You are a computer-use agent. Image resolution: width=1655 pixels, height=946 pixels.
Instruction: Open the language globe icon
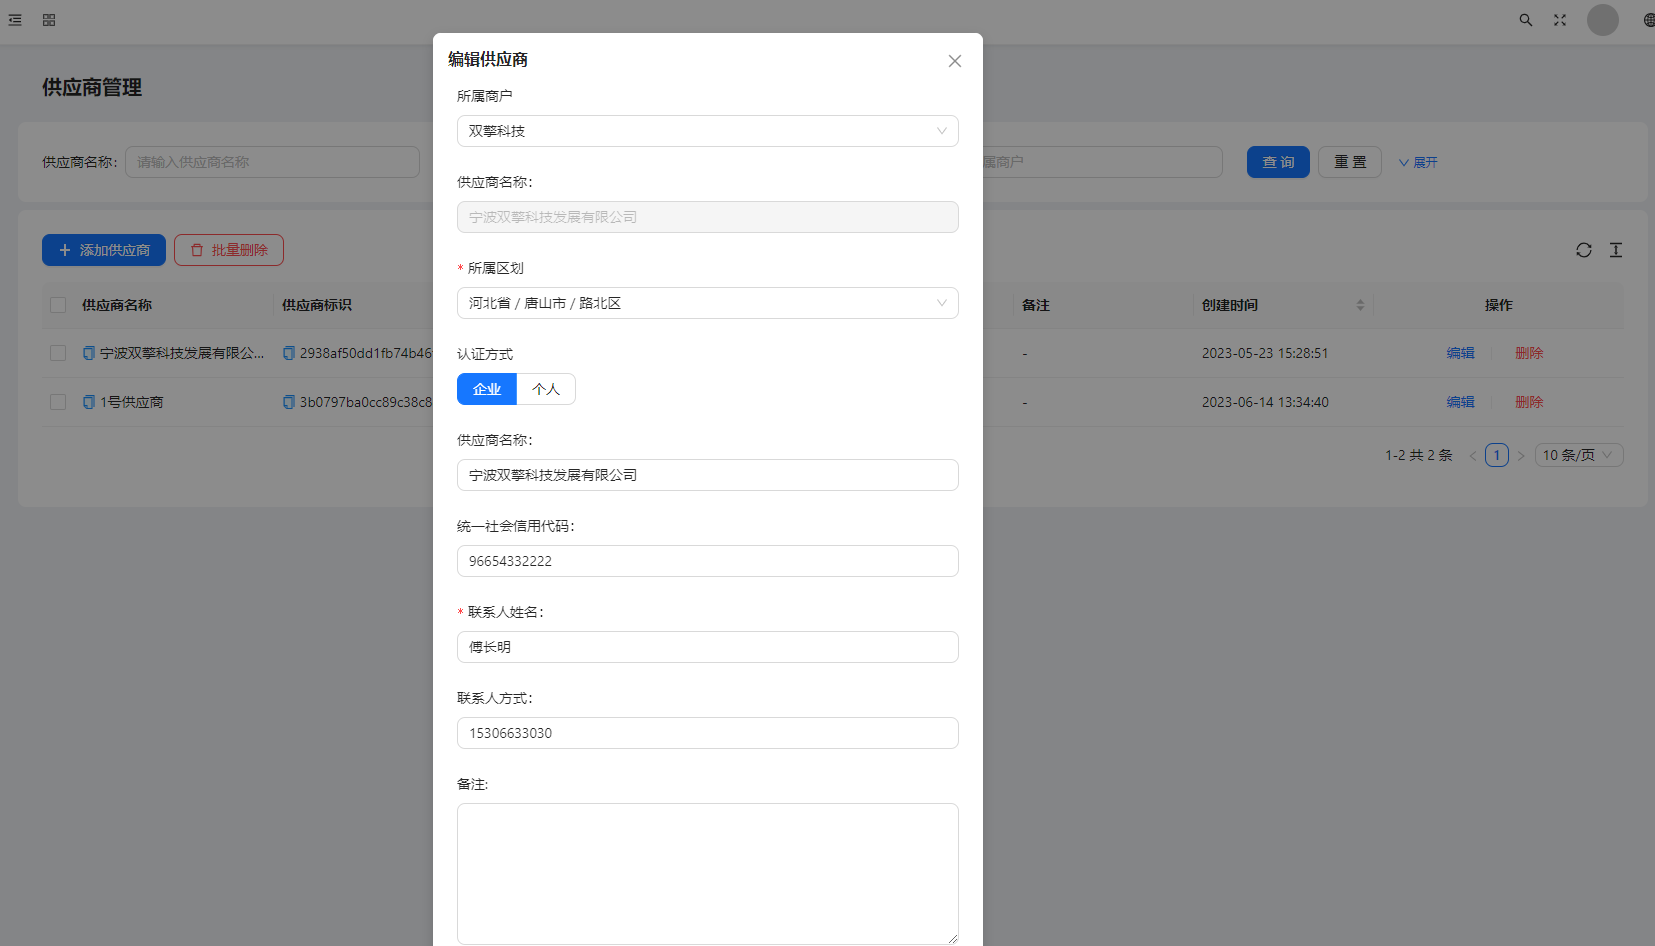[1649, 20]
